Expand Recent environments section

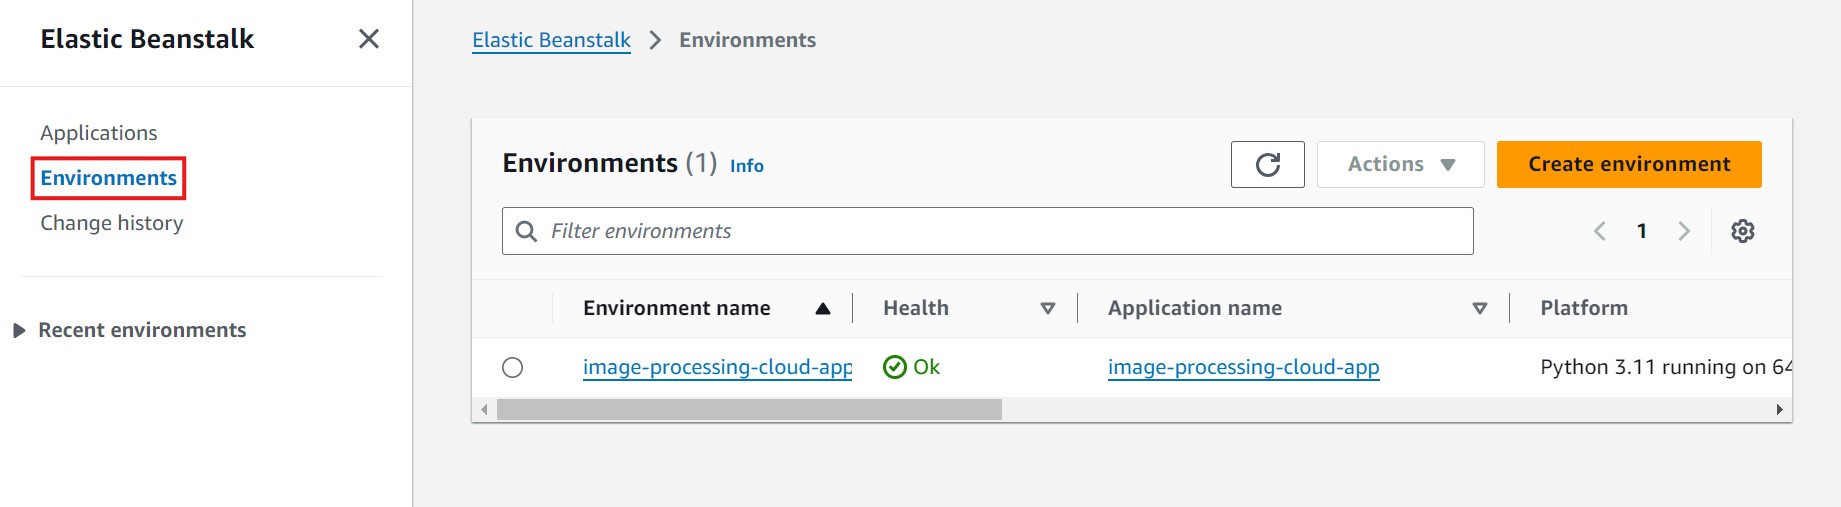[x=19, y=330]
